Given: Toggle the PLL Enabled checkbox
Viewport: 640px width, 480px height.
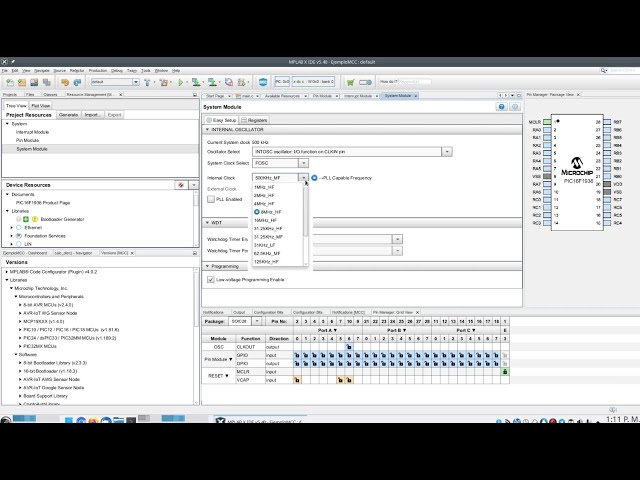Looking at the screenshot, I should [x=211, y=199].
